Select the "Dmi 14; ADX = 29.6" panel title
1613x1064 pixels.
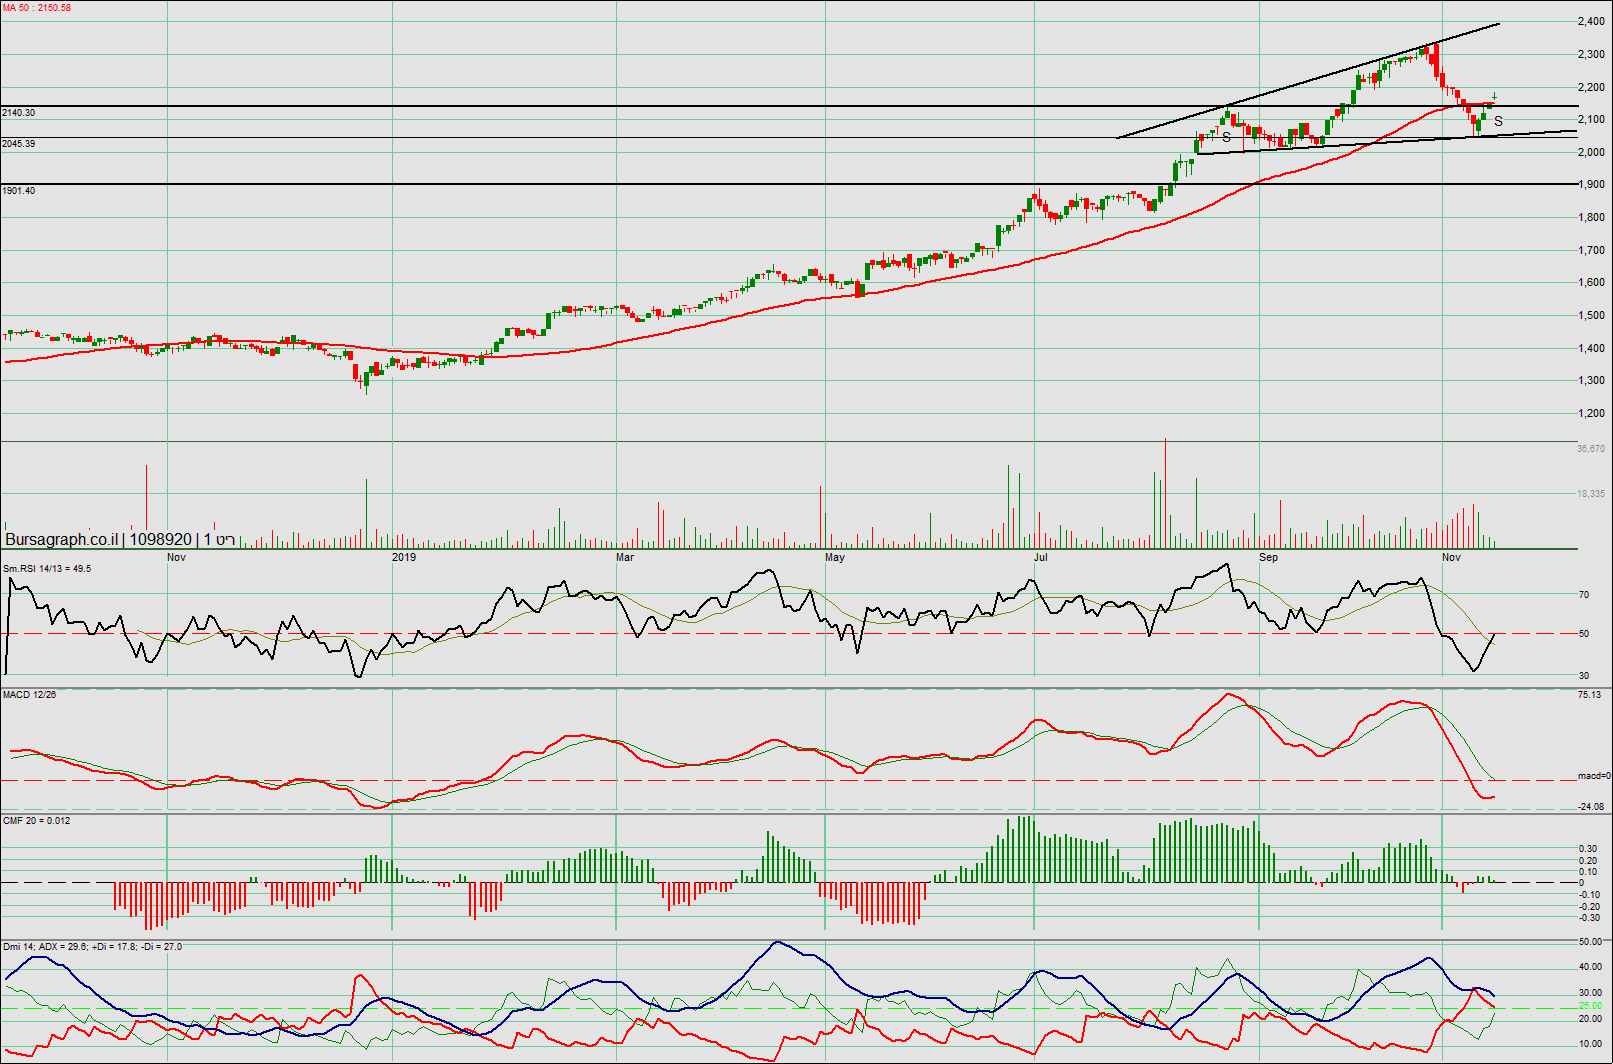tap(45, 946)
